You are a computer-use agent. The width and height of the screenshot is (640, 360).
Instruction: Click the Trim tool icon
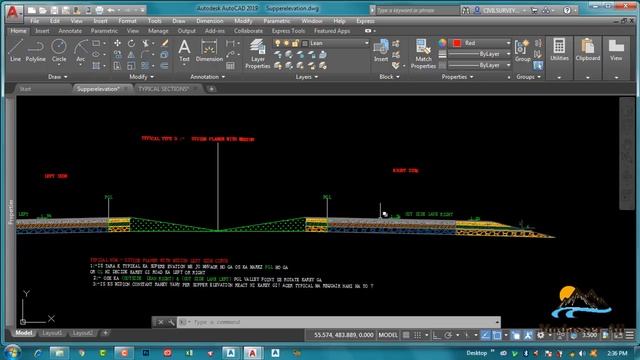[x=146, y=43]
